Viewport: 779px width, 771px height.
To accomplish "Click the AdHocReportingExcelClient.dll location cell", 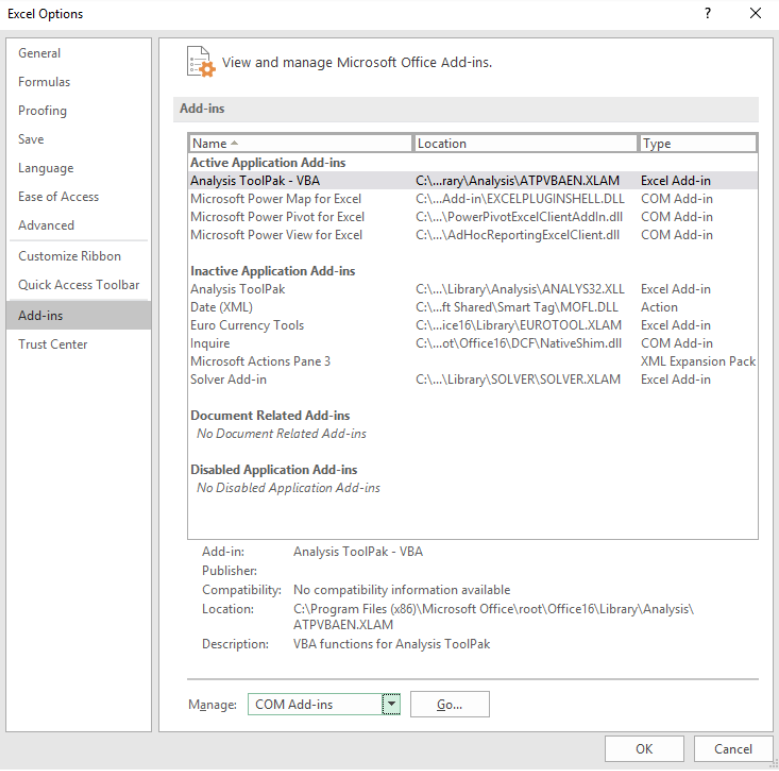I will pyautogui.click(x=518, y=234).
